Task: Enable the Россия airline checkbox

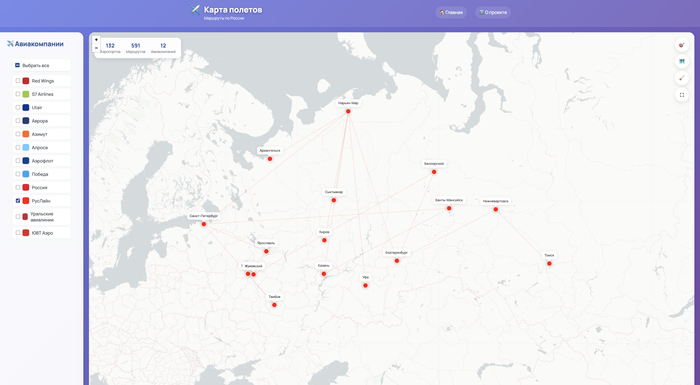Action: click(18, 187)
